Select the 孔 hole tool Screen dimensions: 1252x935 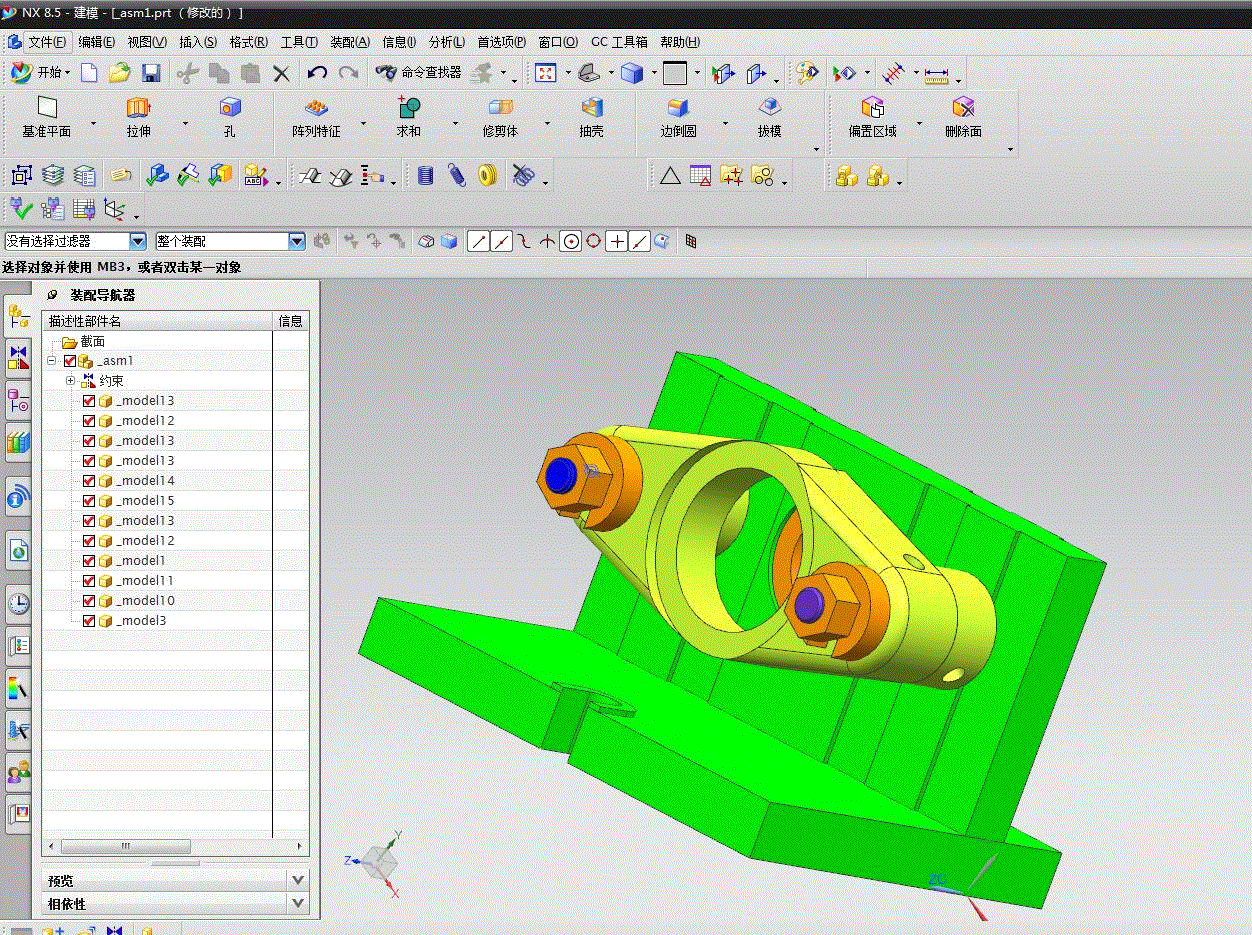[230, 118]
